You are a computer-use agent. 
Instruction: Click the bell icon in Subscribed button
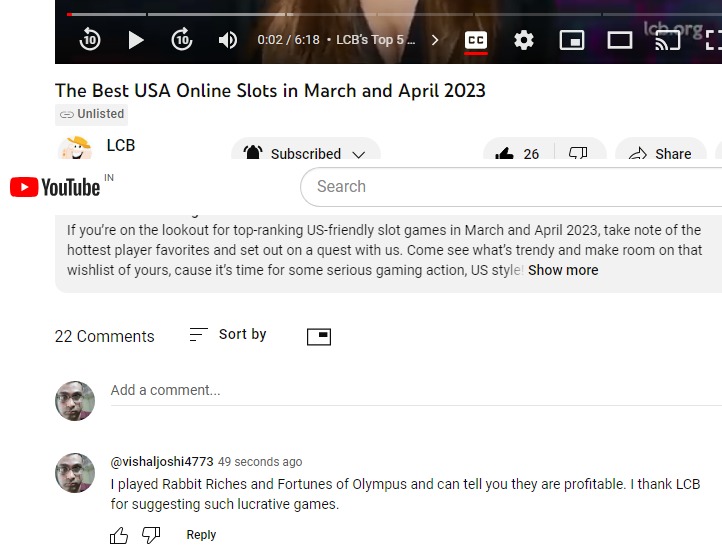(x=253, y=152)
